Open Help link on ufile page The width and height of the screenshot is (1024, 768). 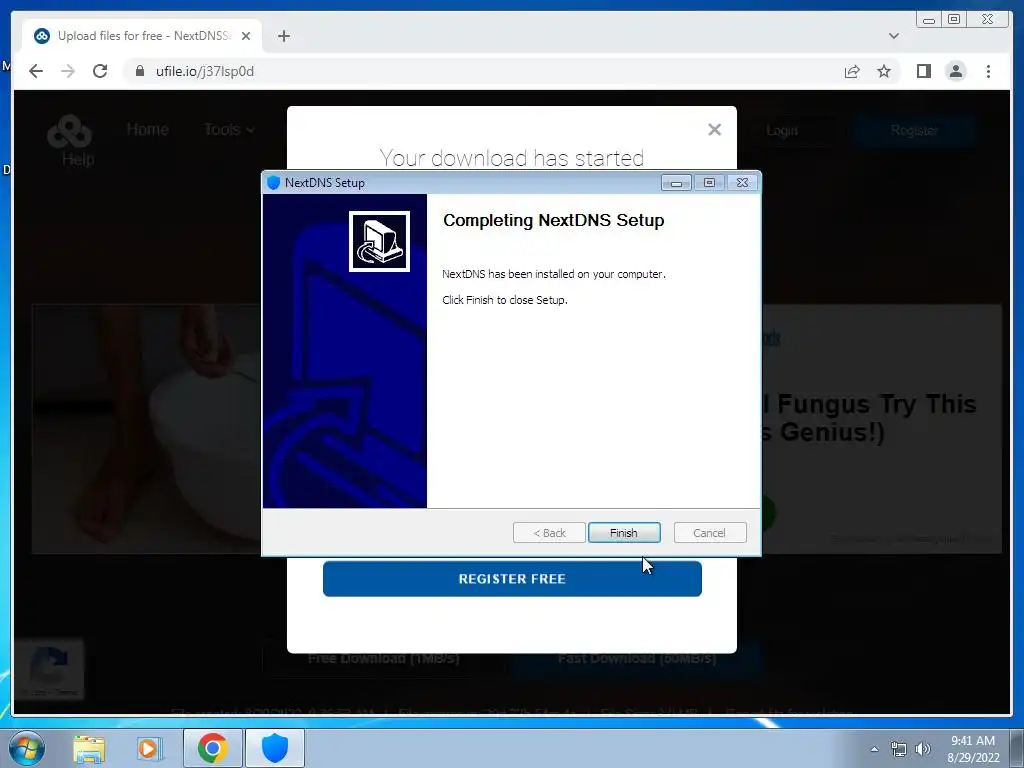tap(78, 159)
